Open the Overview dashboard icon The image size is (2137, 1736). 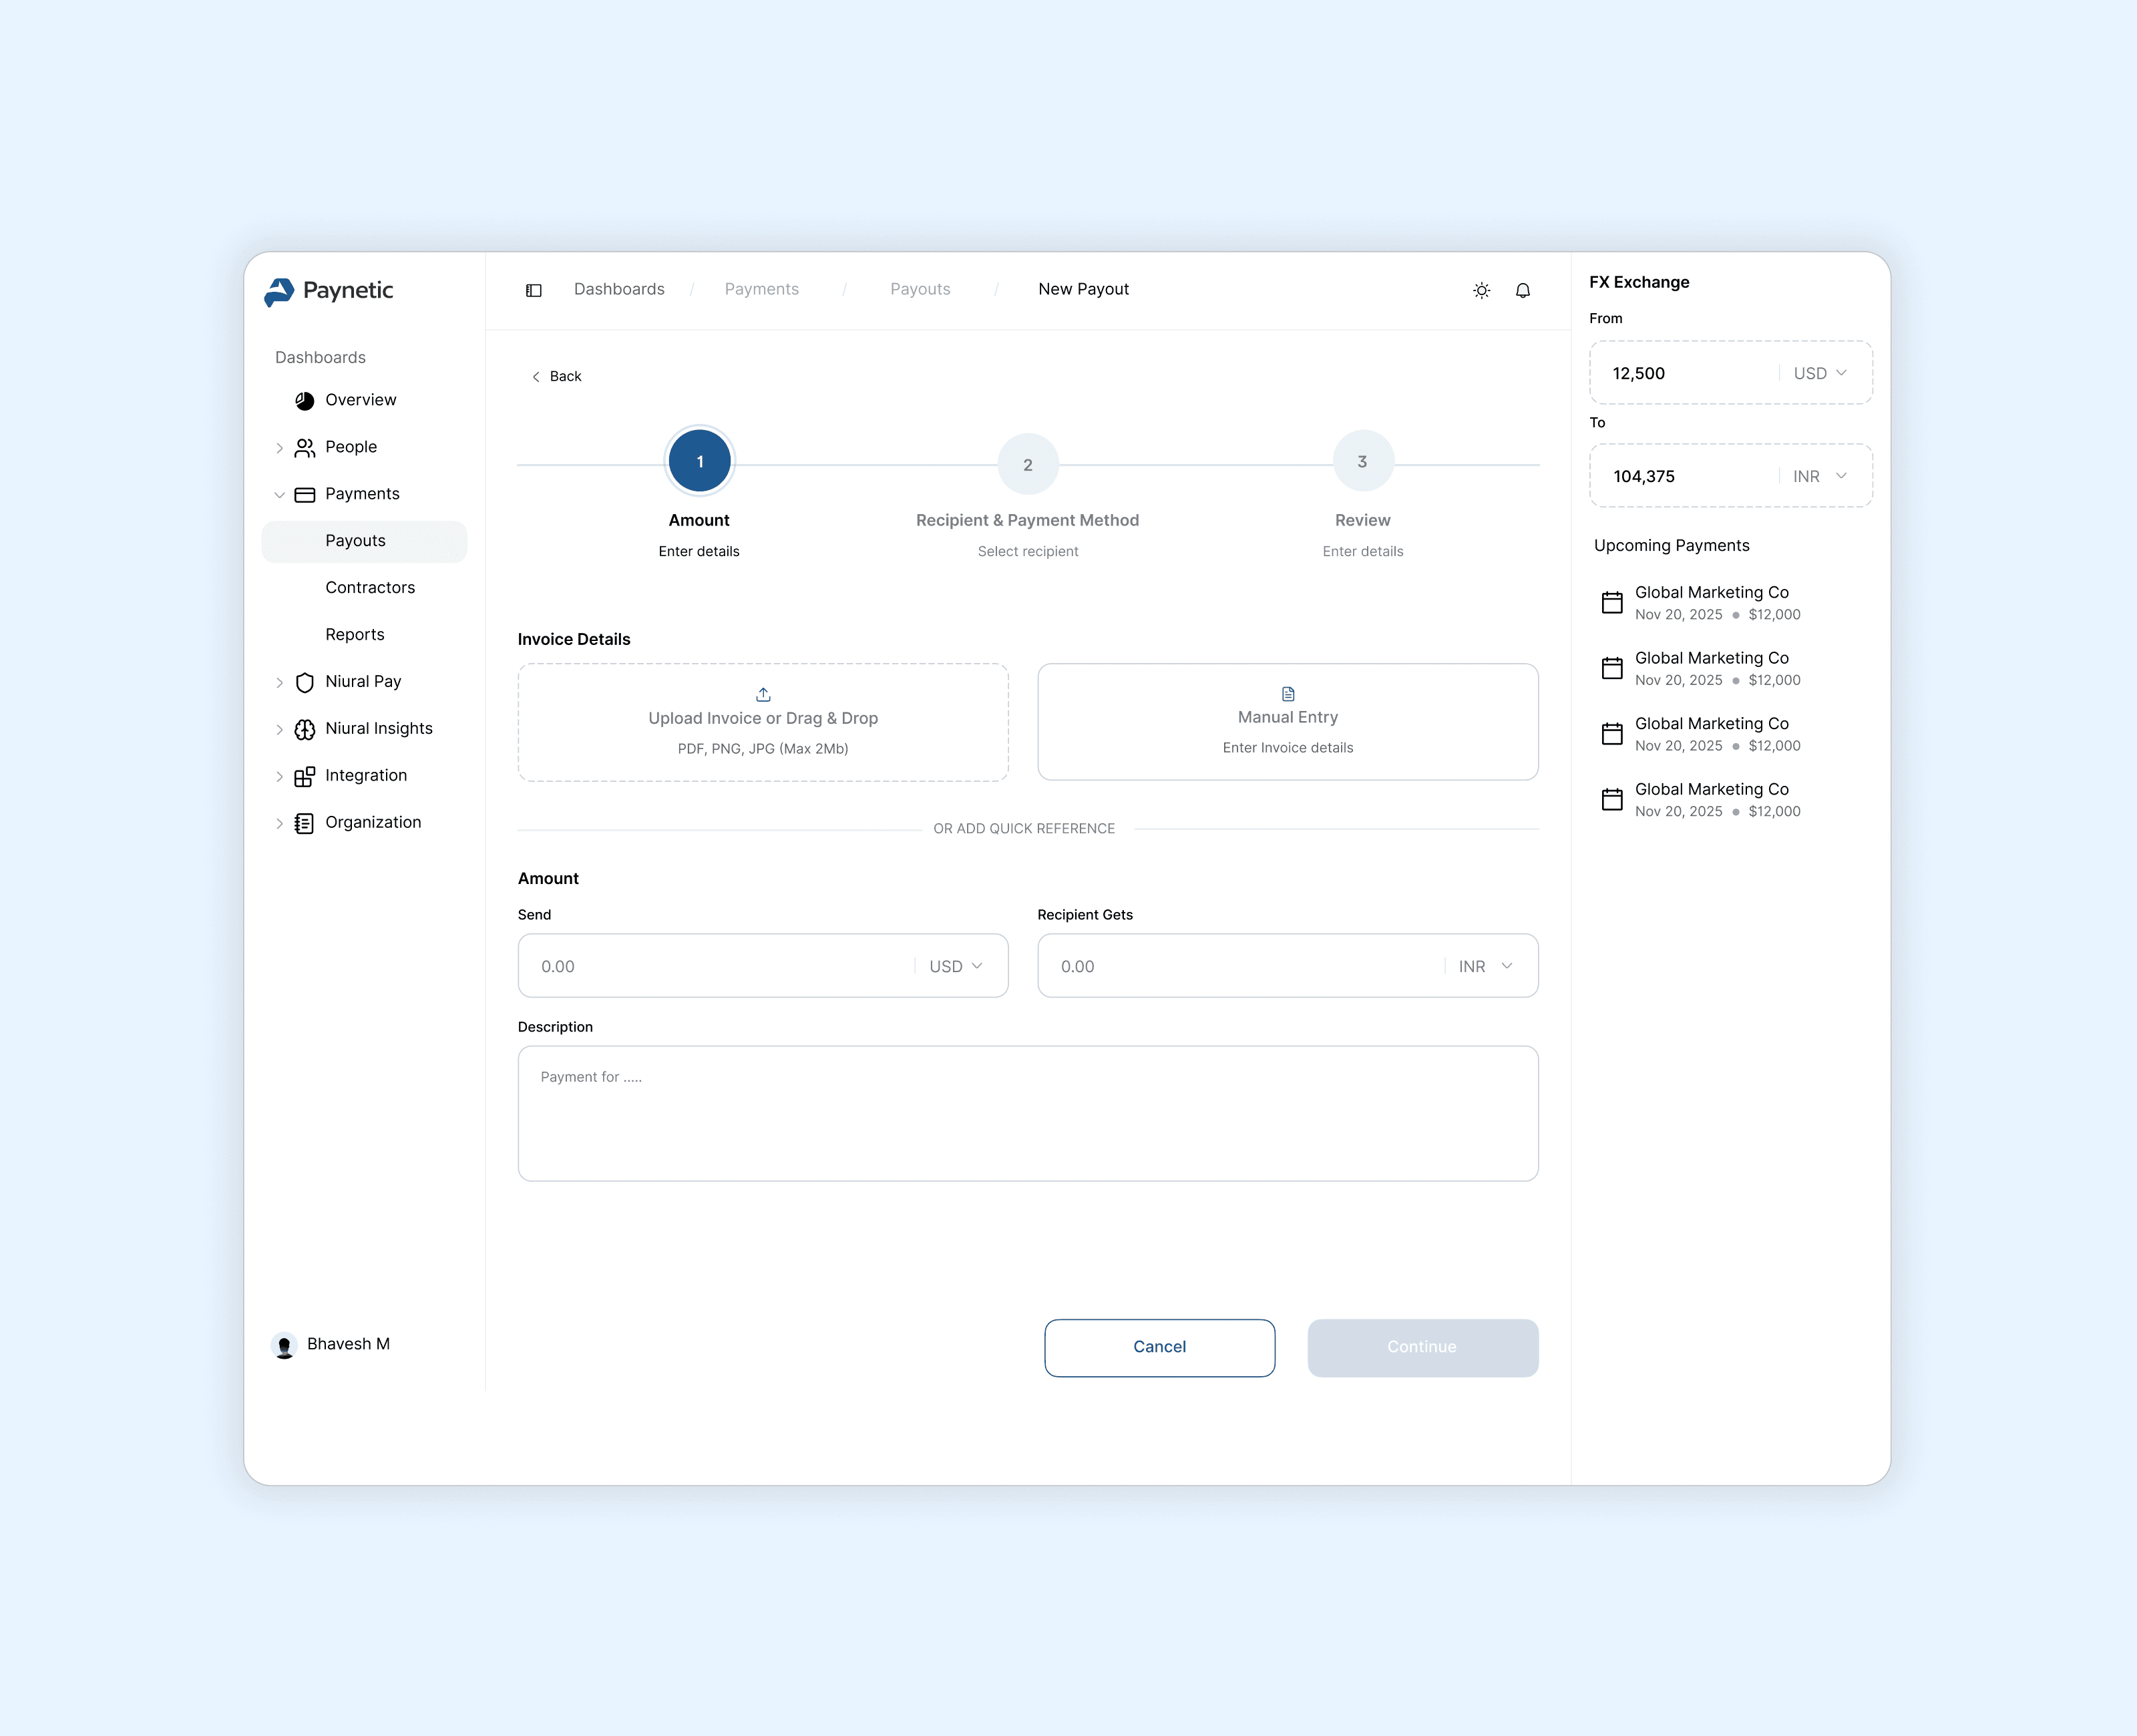click(304, 400)
